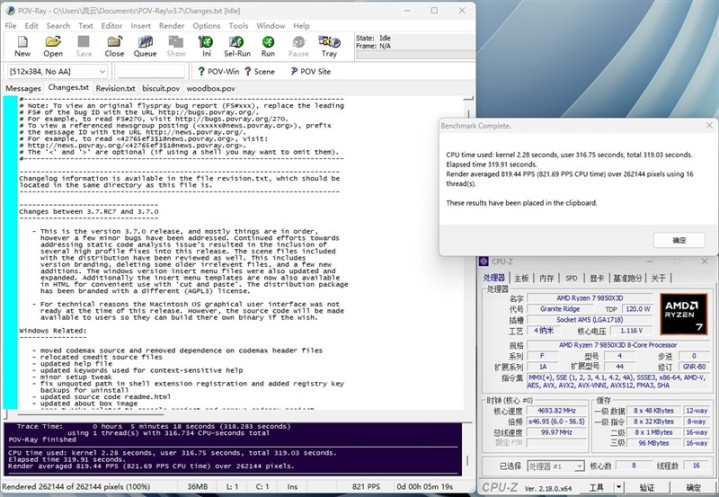Open the render Queue icon

tap(145, 46)
